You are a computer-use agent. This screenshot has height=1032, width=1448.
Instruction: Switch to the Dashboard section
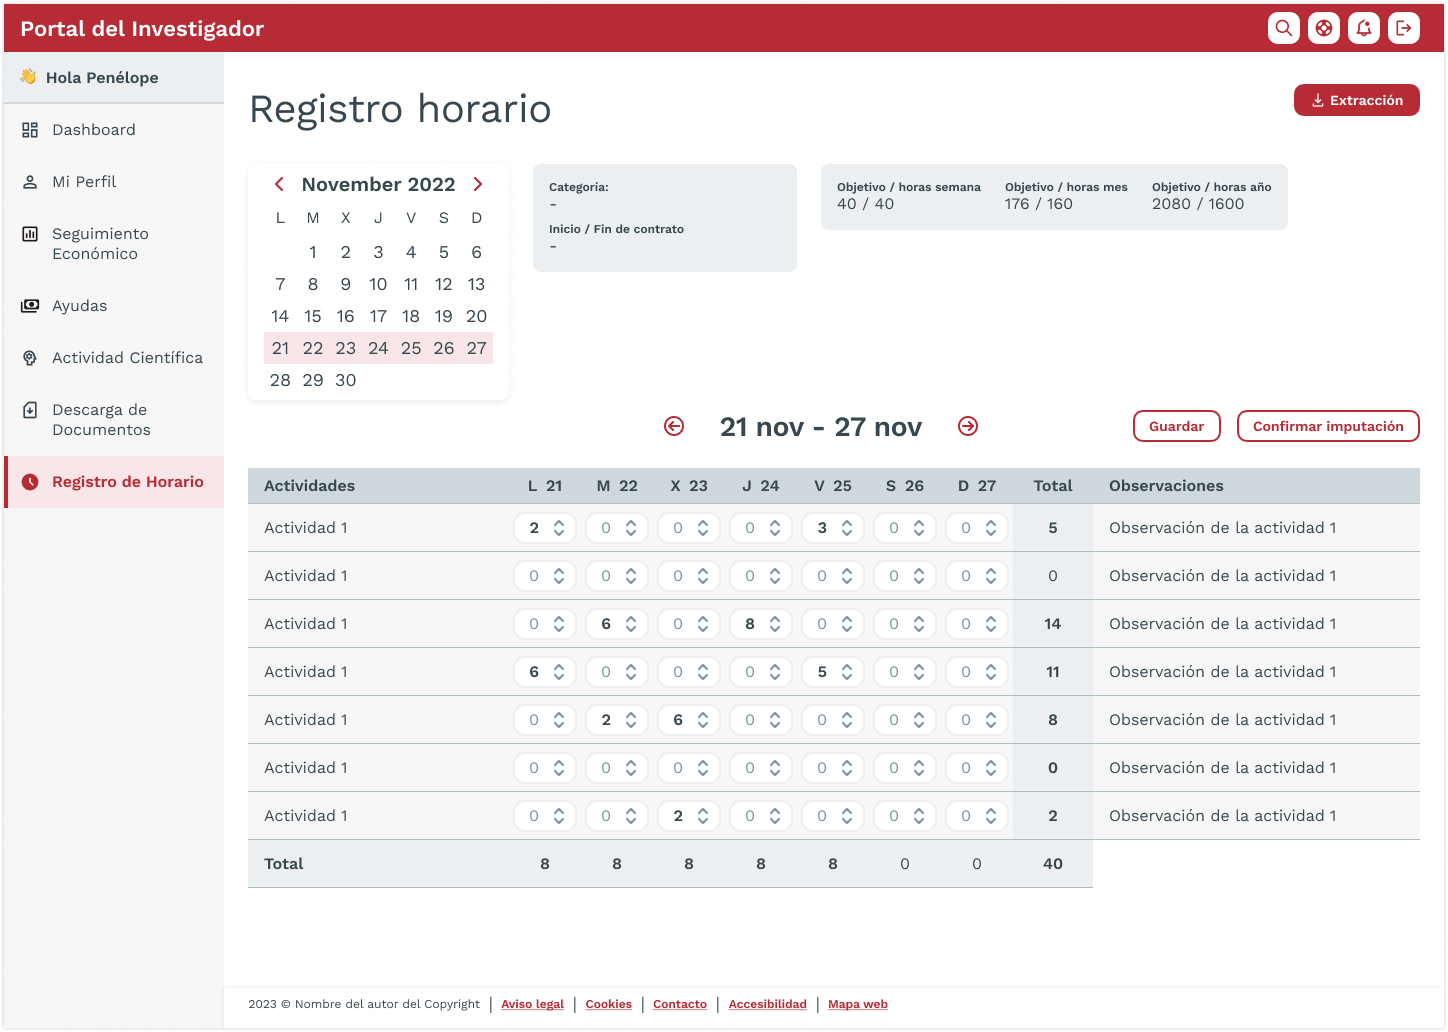pos(94,129)
